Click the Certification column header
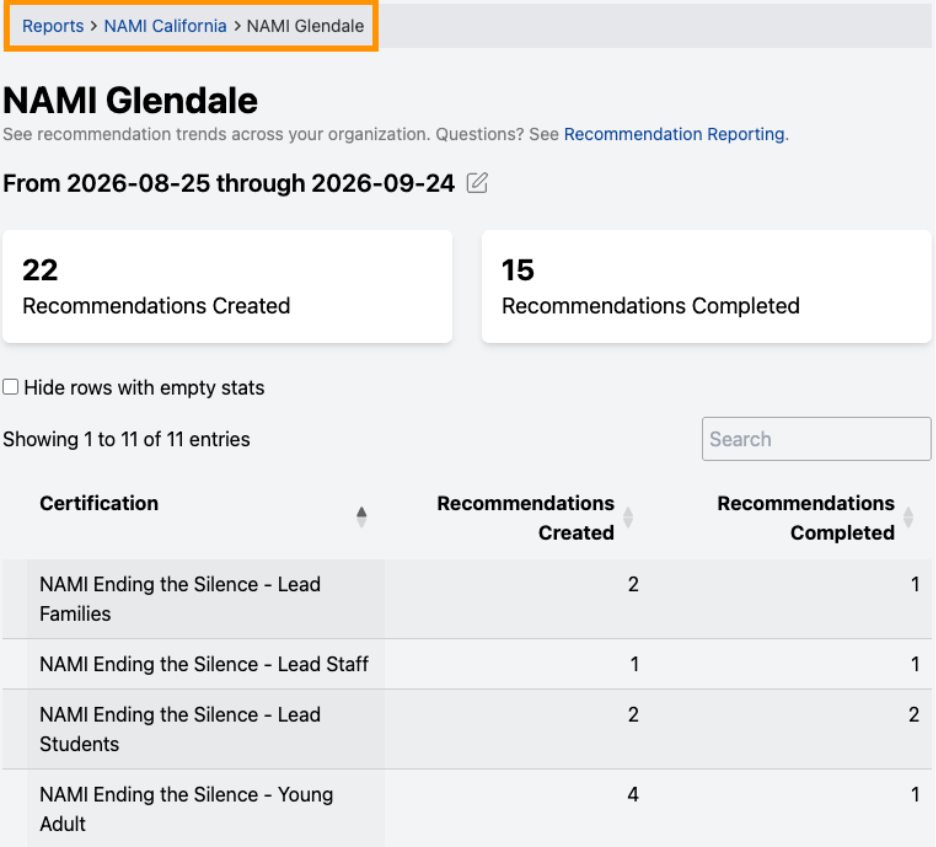 coord(99,503)
